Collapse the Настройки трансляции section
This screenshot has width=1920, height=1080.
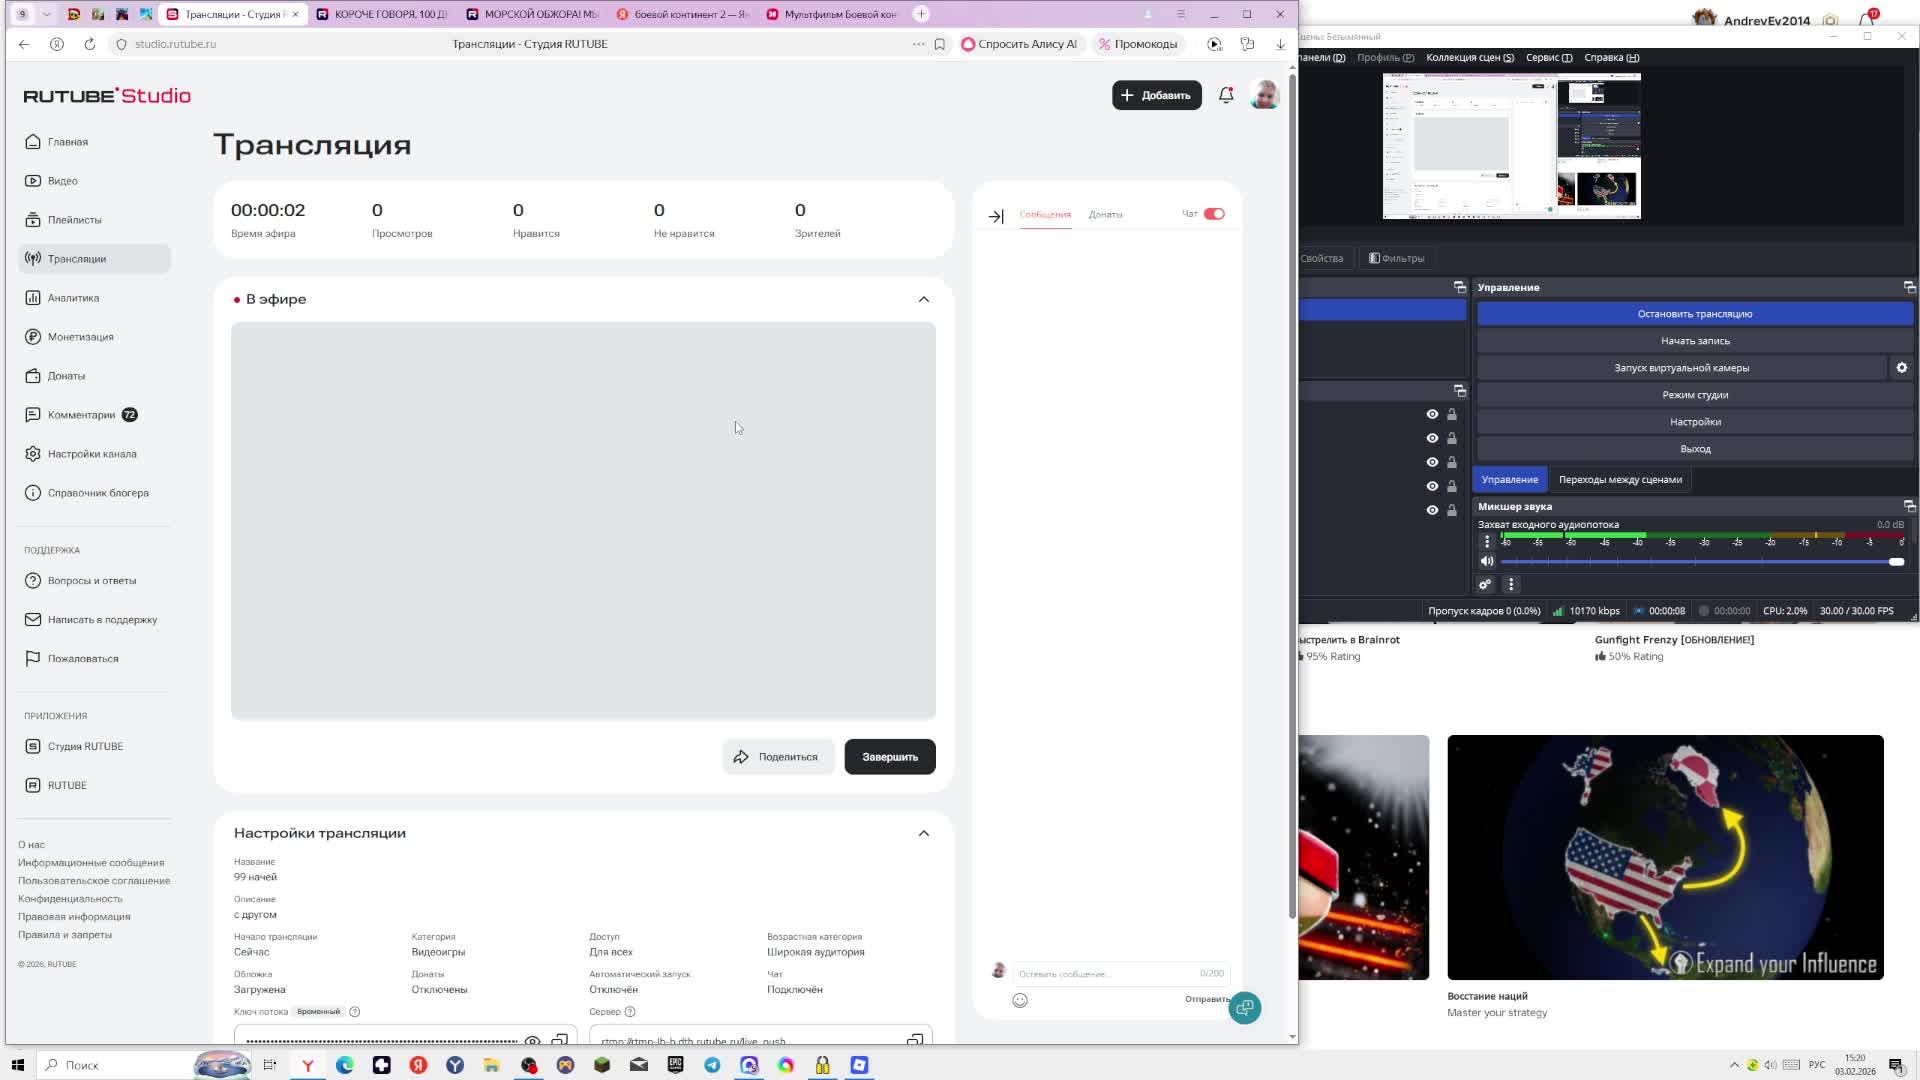(x=924, y=833)
